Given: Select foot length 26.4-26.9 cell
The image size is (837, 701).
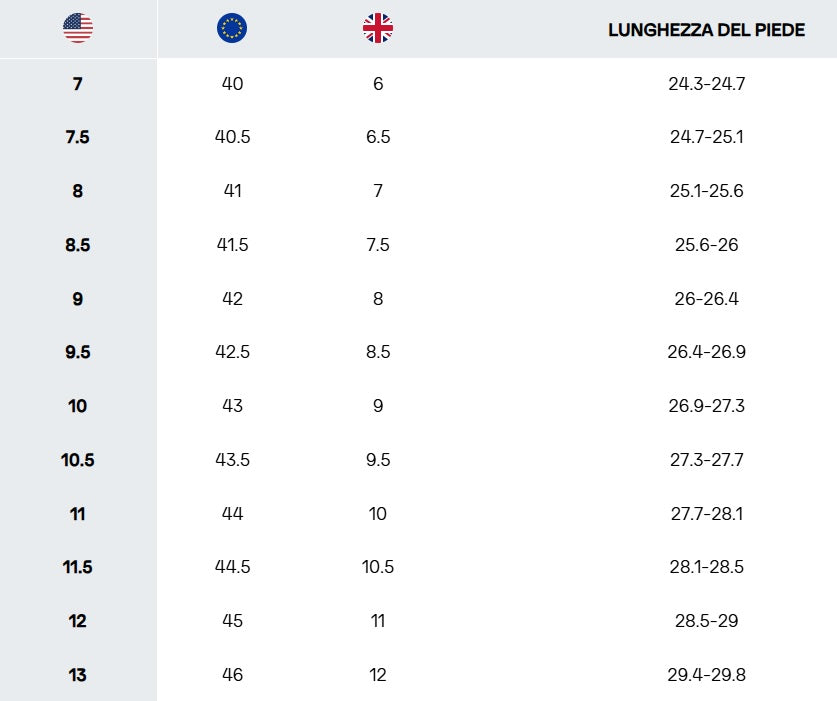Looking at the screenshot, I should point(706,352).
